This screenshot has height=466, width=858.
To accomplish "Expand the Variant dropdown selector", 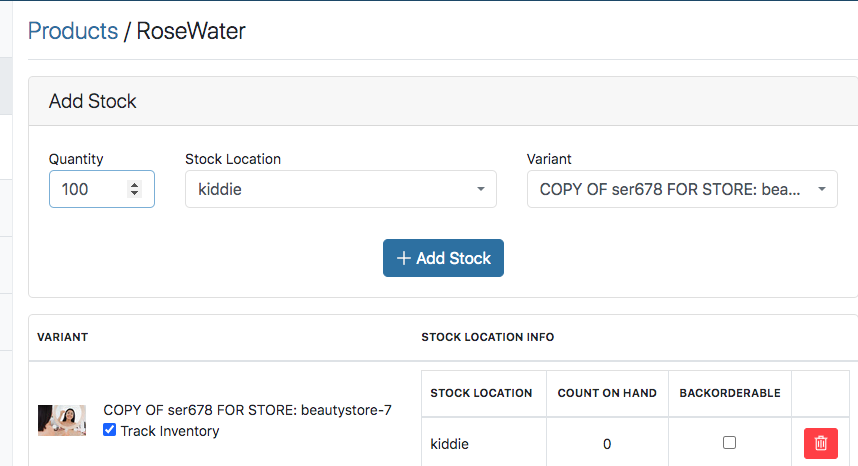I will 682,189.
